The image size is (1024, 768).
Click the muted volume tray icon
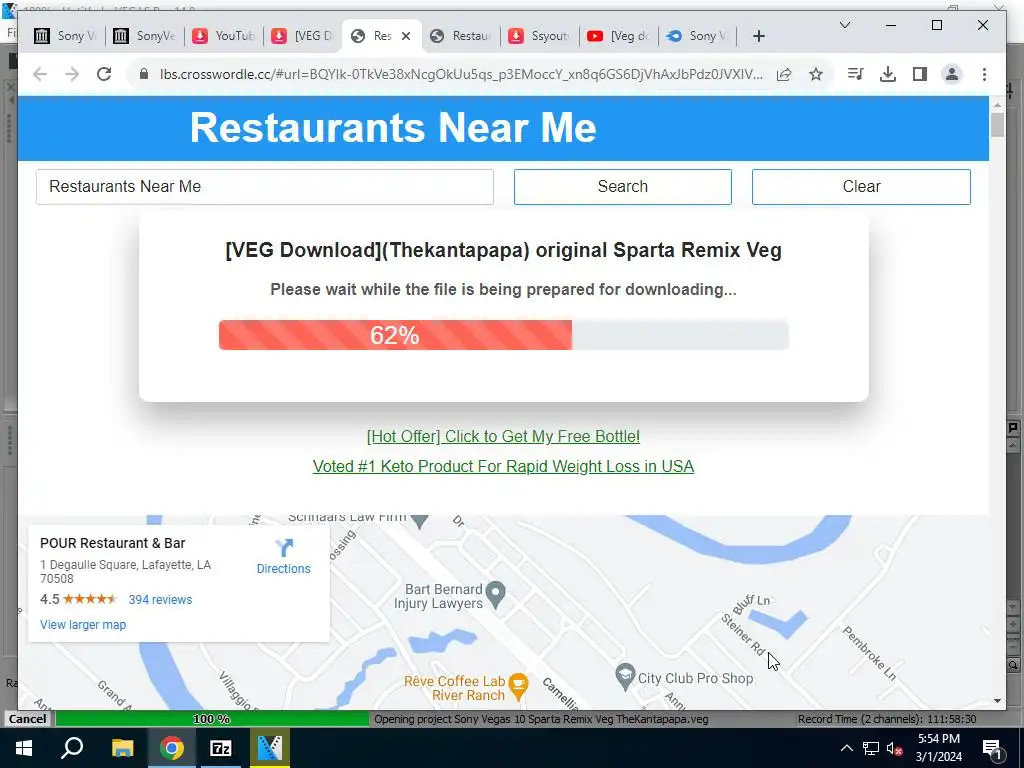tap(895, 748)
